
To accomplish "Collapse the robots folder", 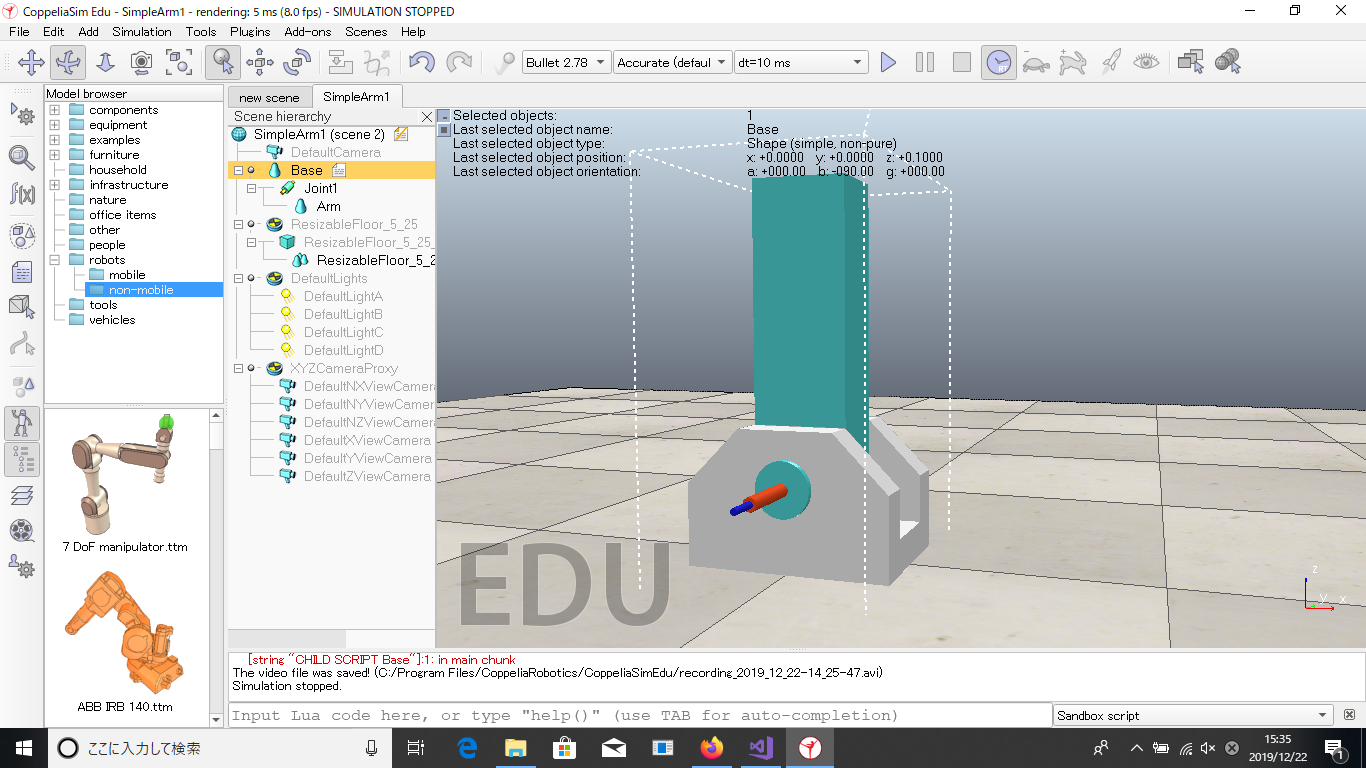I will pyautogui.click(x=54, y=260).
